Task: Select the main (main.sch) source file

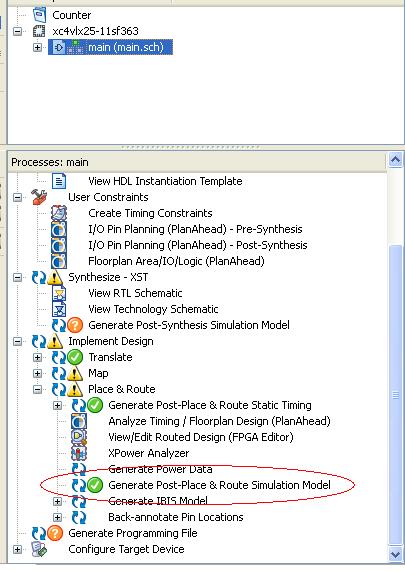Action: pos(126,47)
